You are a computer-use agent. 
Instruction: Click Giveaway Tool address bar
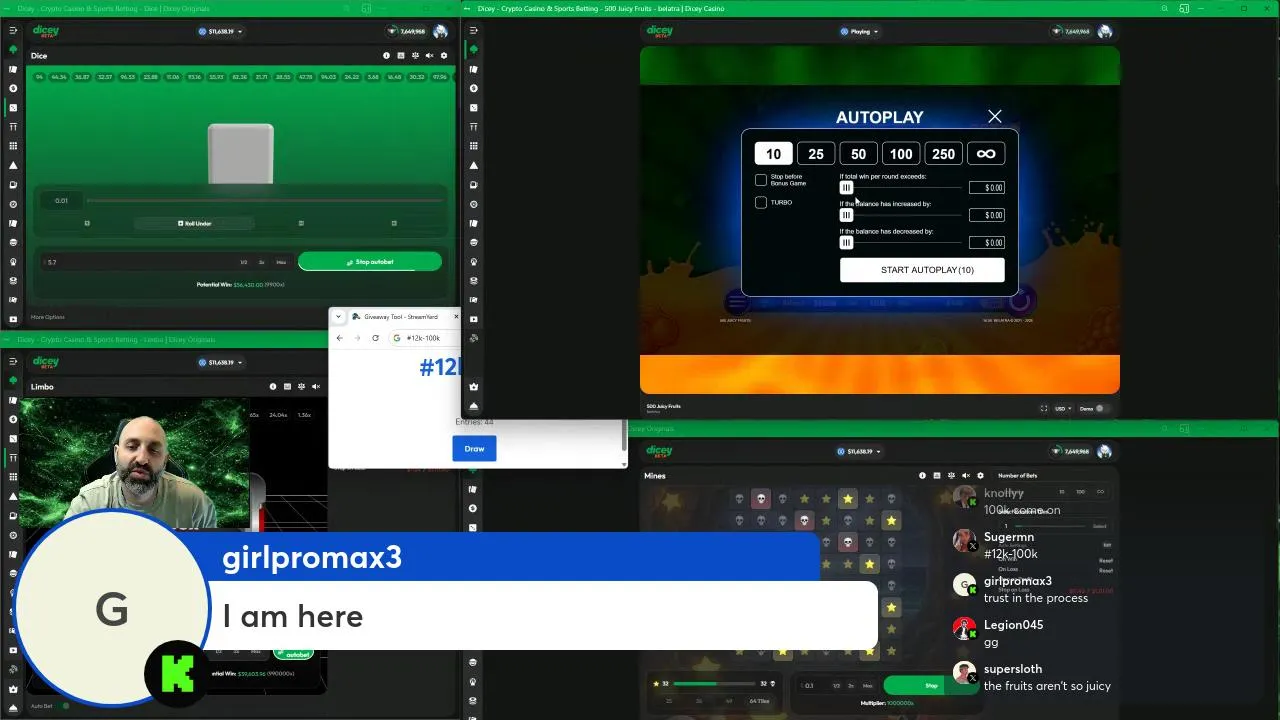(424, 338)
